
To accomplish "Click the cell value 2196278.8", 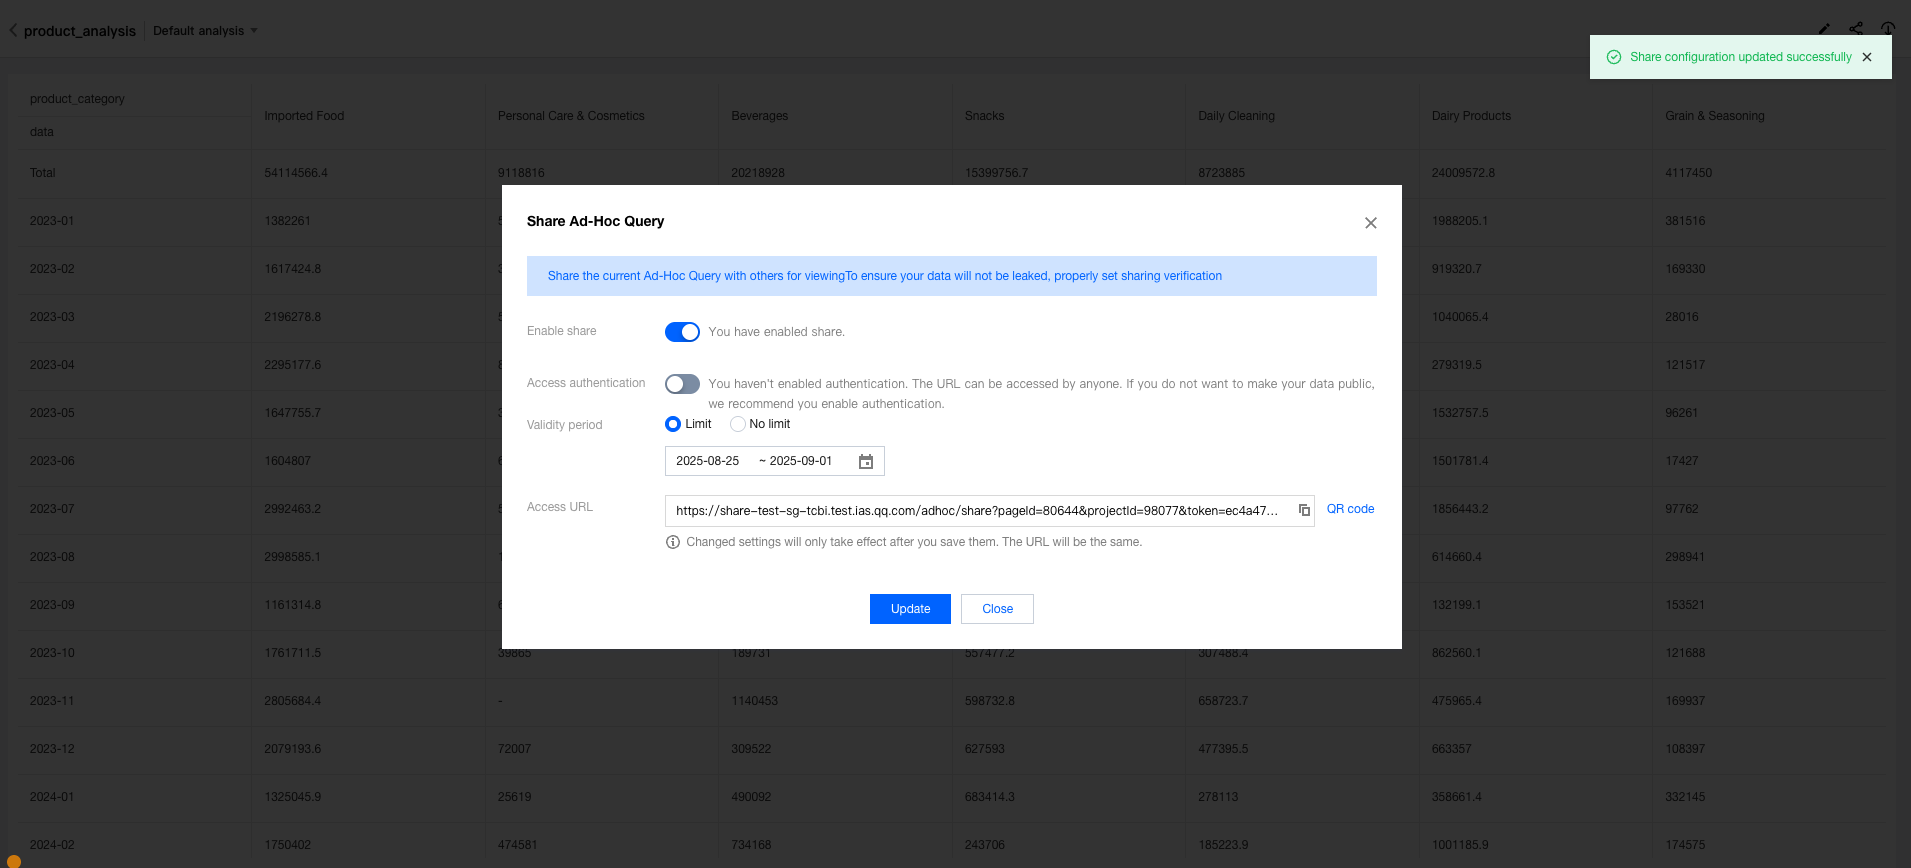I will coord(293,317).
